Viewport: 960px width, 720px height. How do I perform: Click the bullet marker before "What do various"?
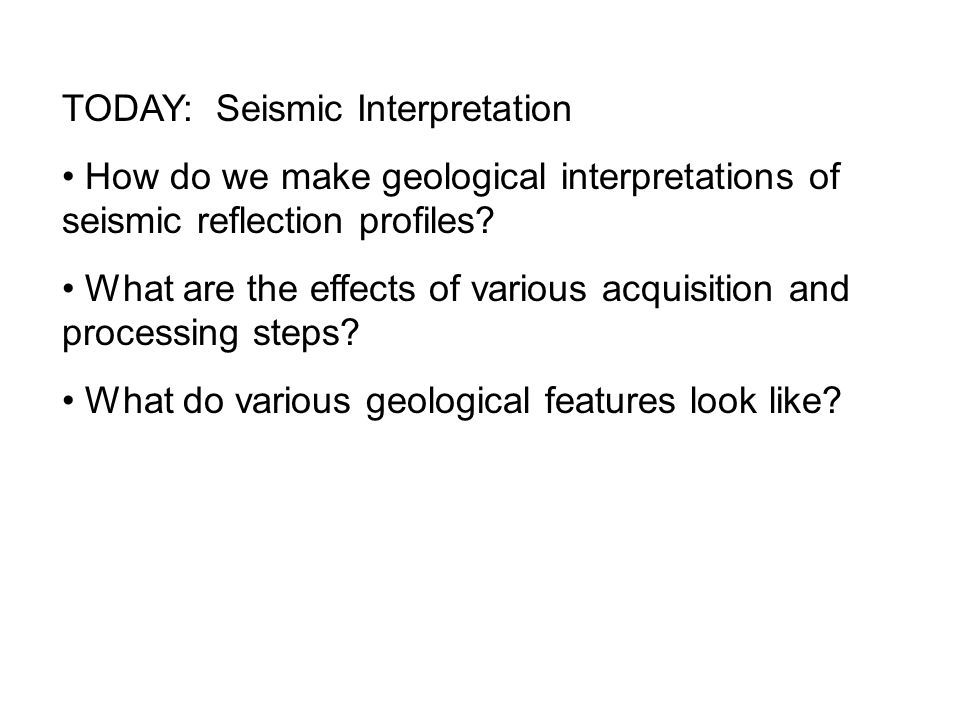pyautogui.click(x=68, y=402)
